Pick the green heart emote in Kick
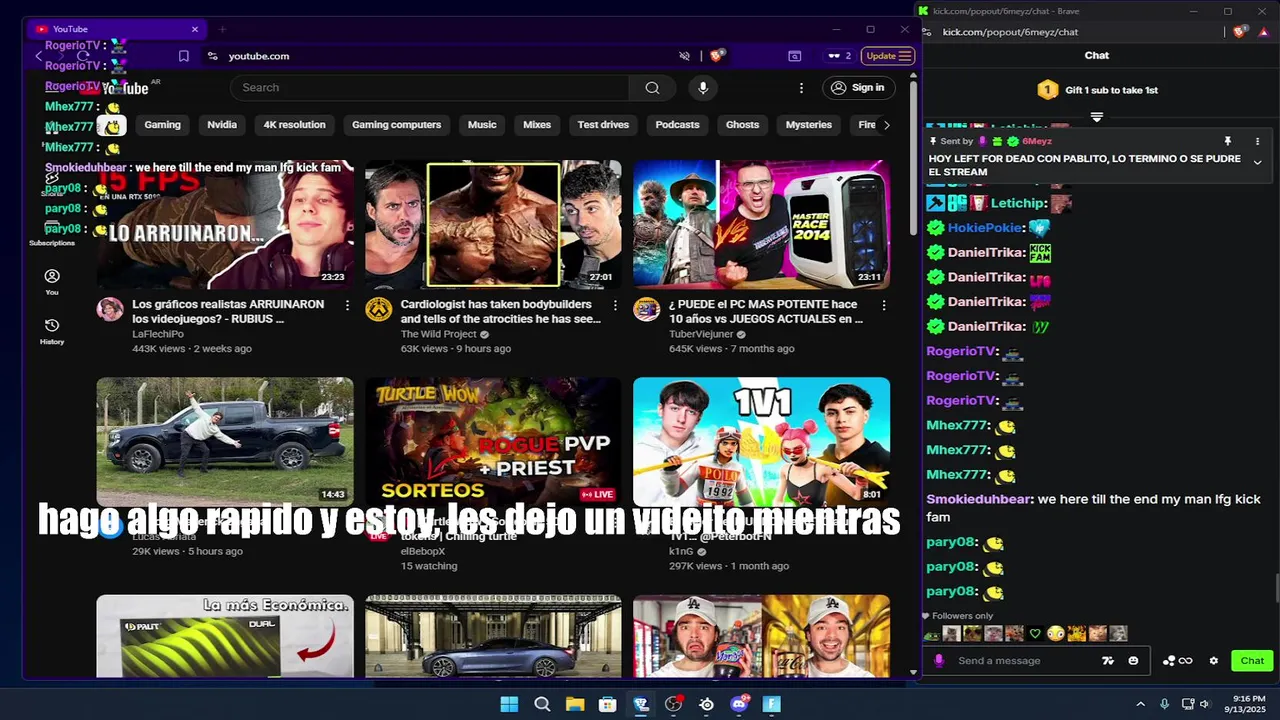 1035,633
